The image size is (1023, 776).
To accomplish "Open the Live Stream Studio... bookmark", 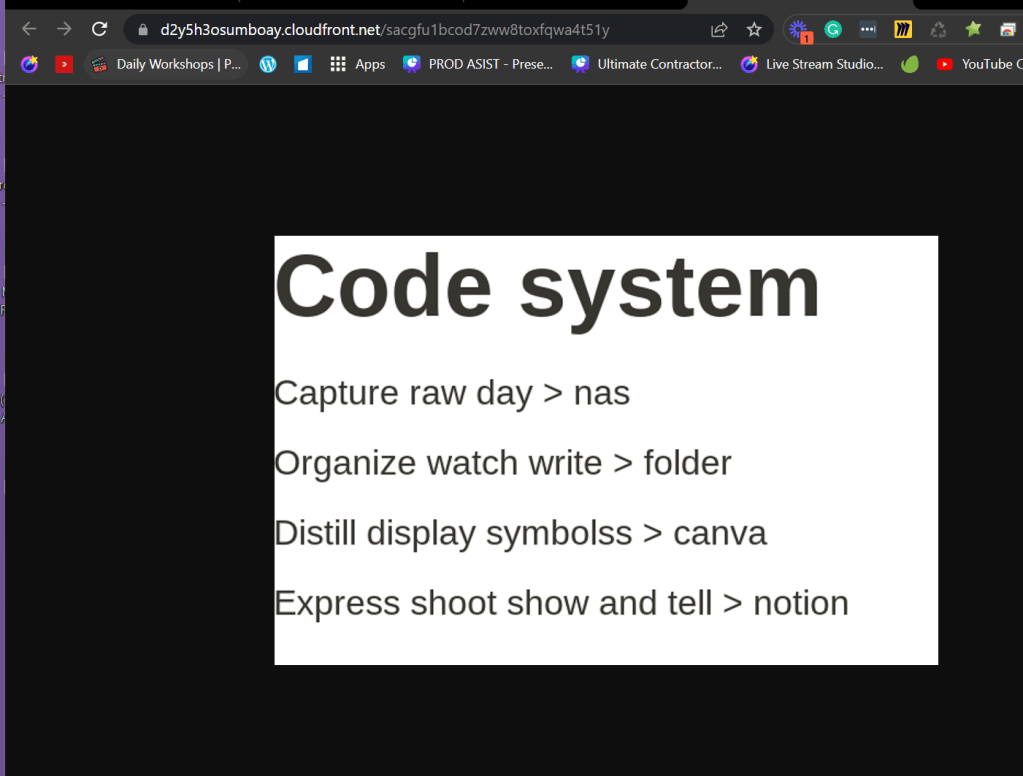I will click(x=812, y=64).
